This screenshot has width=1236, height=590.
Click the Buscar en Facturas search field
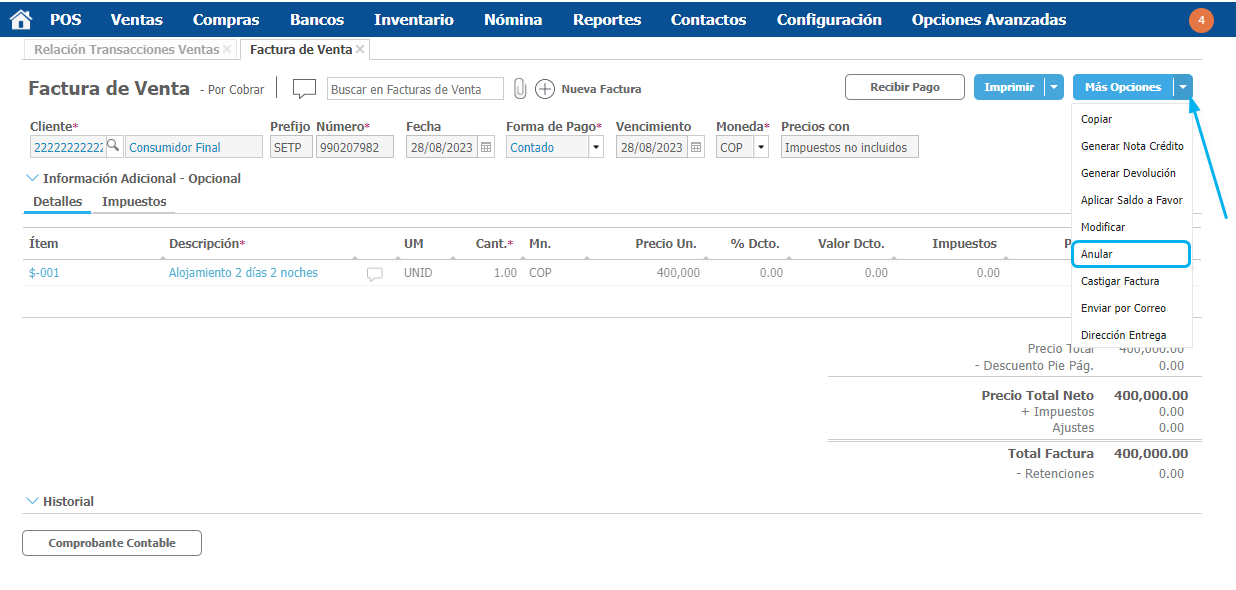tap(417, 89)
